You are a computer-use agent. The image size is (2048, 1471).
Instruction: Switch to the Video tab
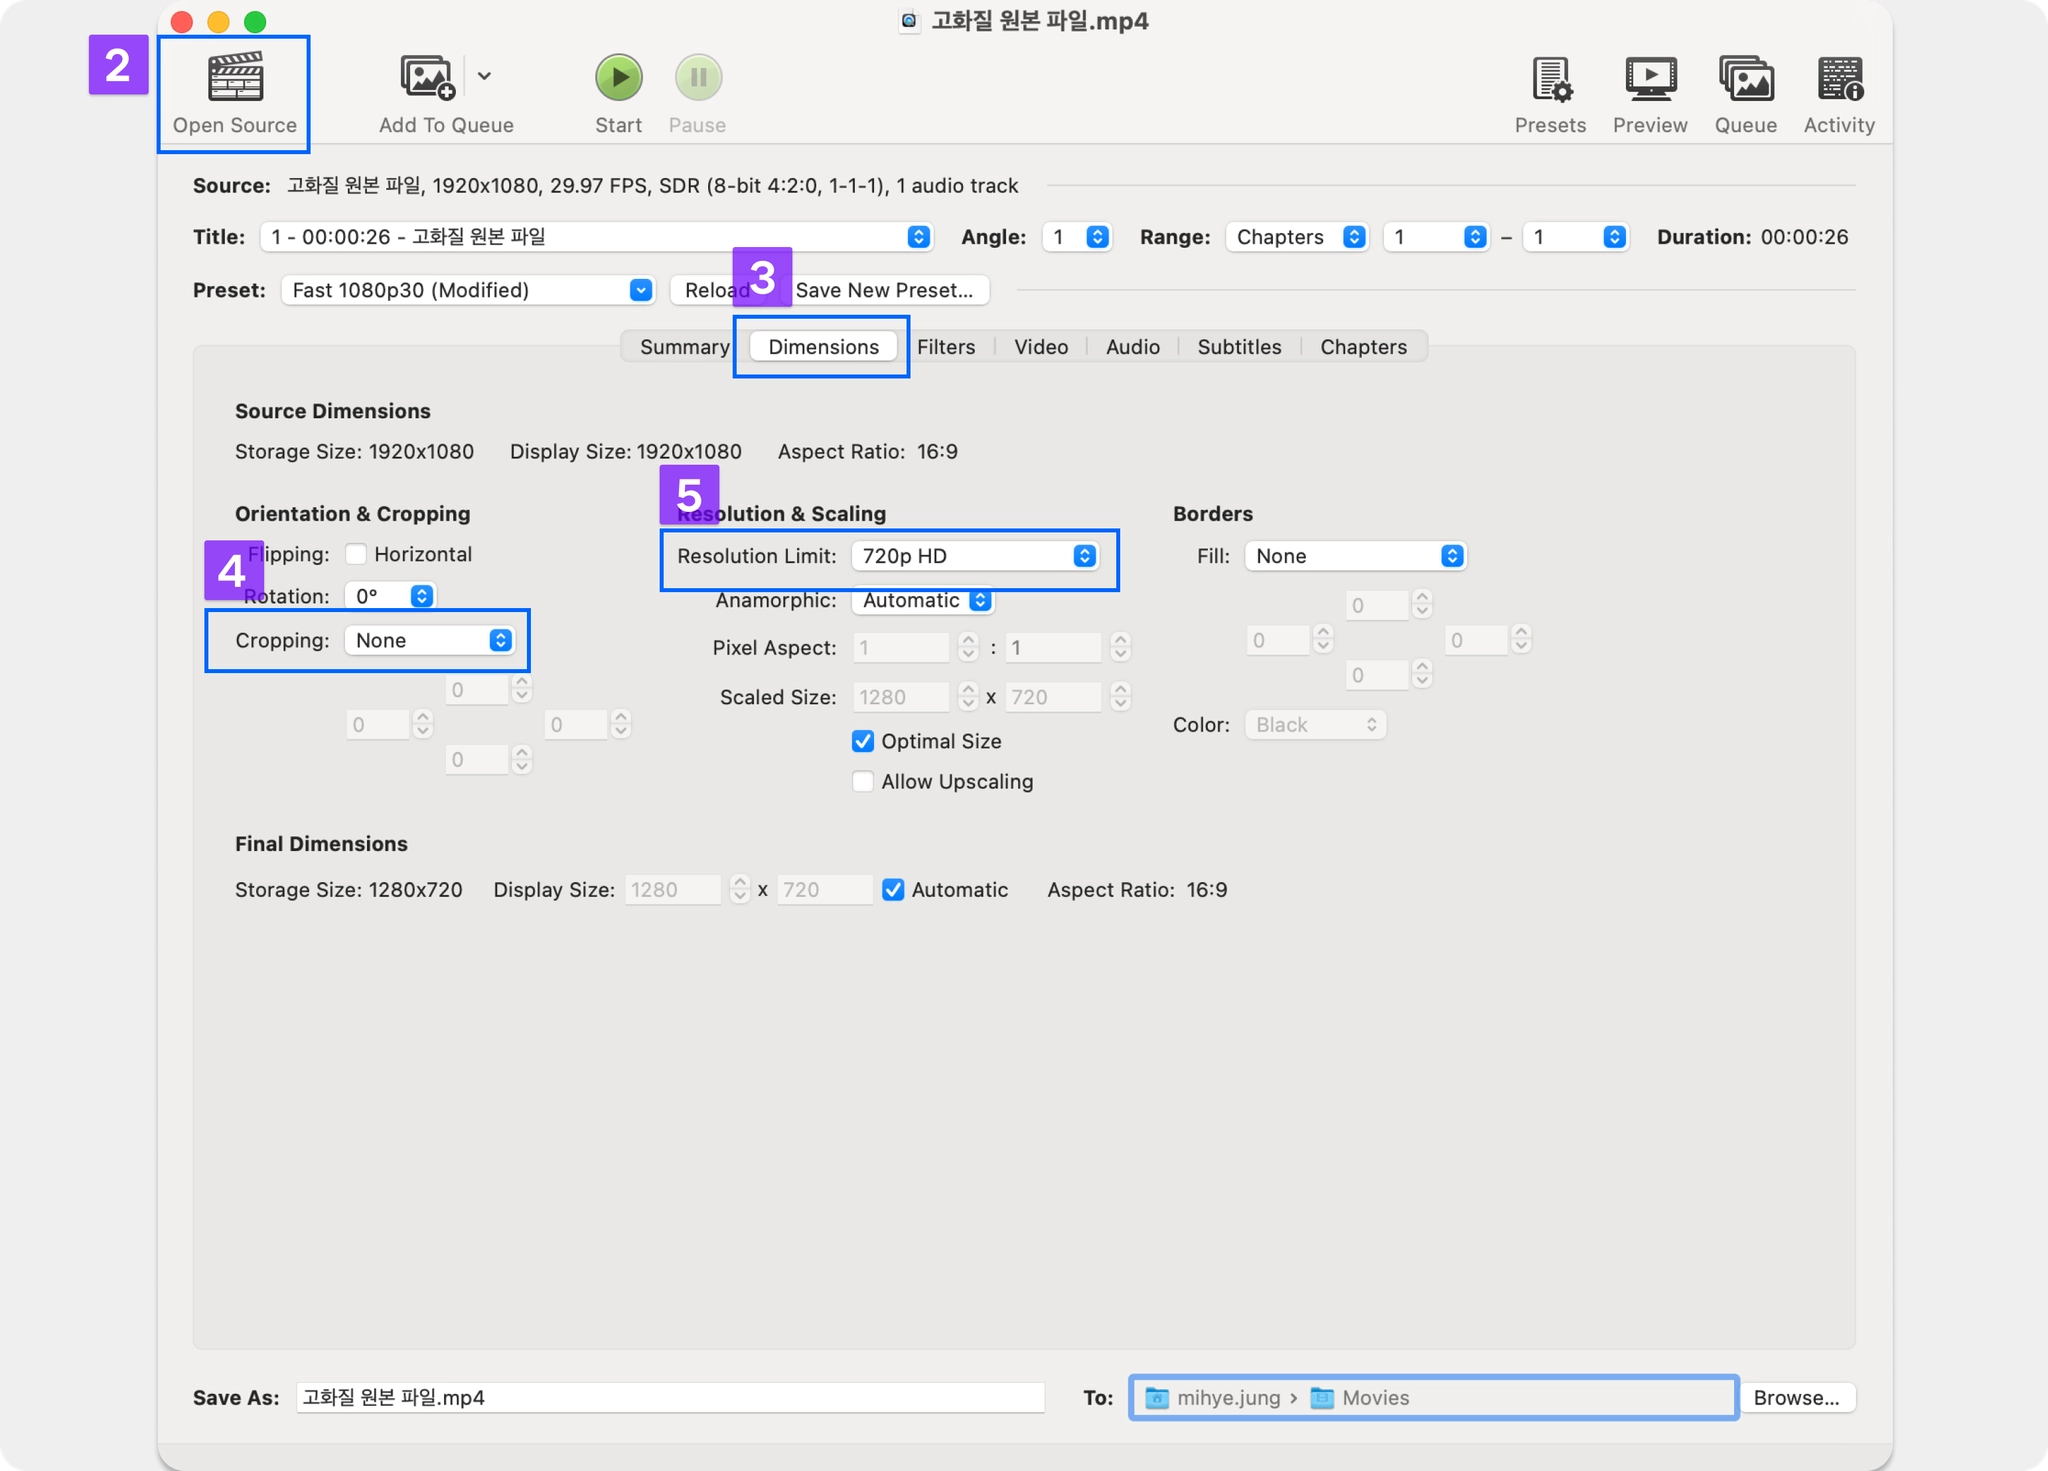[x=1040, y=347]
